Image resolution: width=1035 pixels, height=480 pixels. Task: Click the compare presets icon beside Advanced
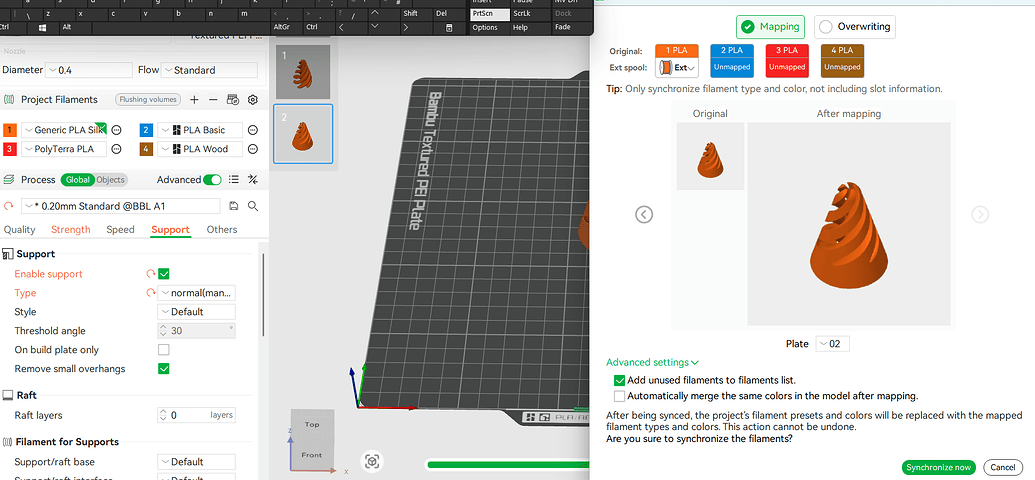click(252, 180)
